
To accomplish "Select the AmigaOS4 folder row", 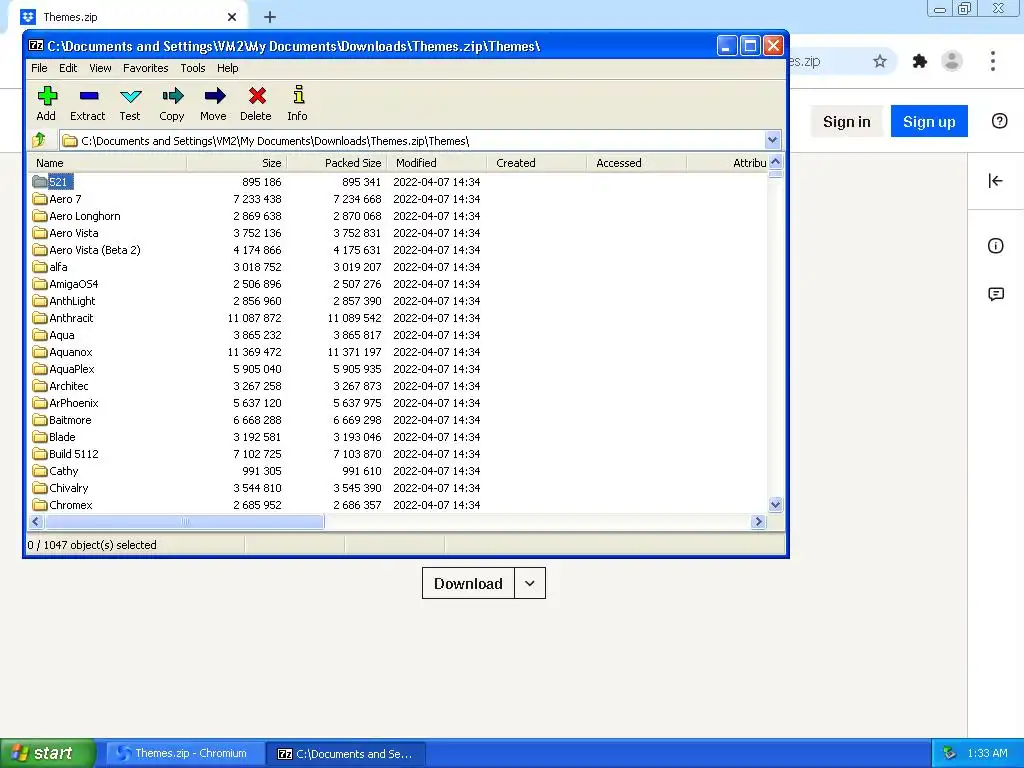I will tap(398, 283).
